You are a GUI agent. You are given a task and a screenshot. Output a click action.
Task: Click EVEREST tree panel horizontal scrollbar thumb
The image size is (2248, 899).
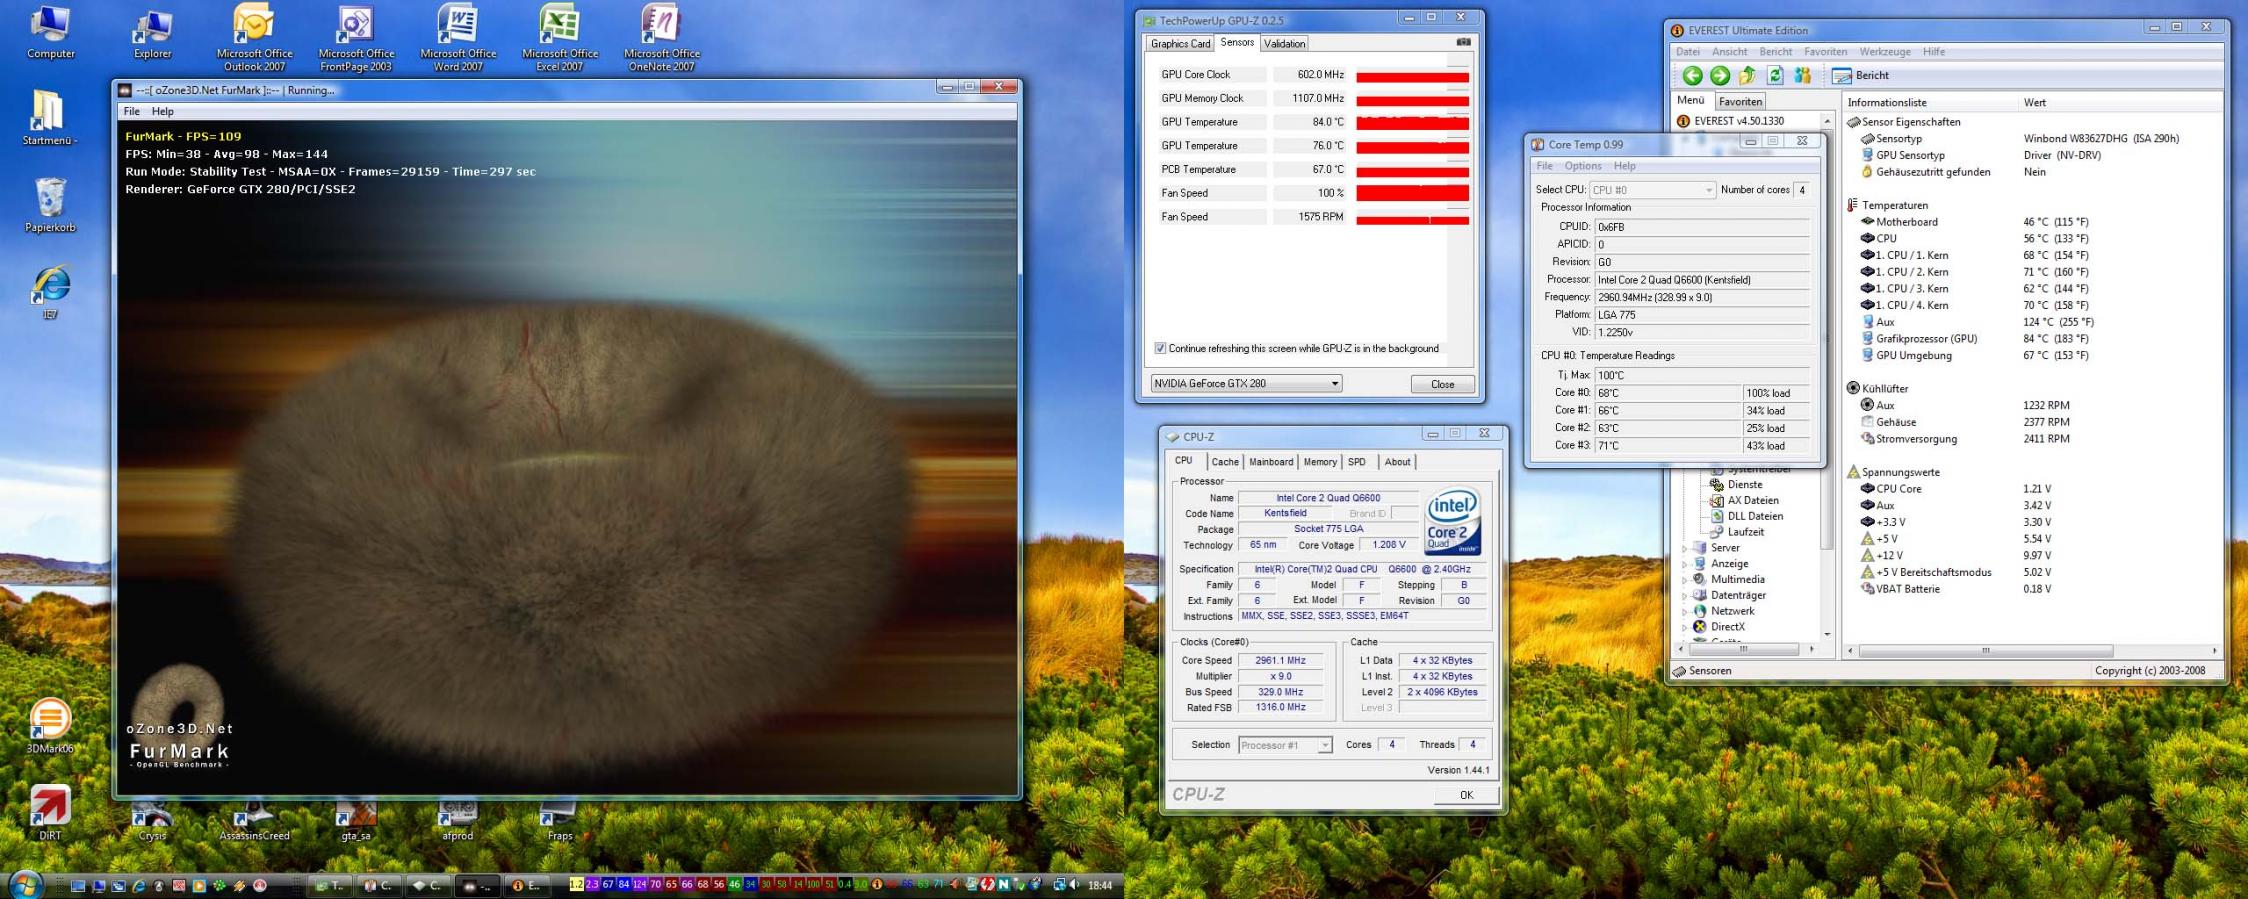pyautogui.click(x=1744, y=649)
